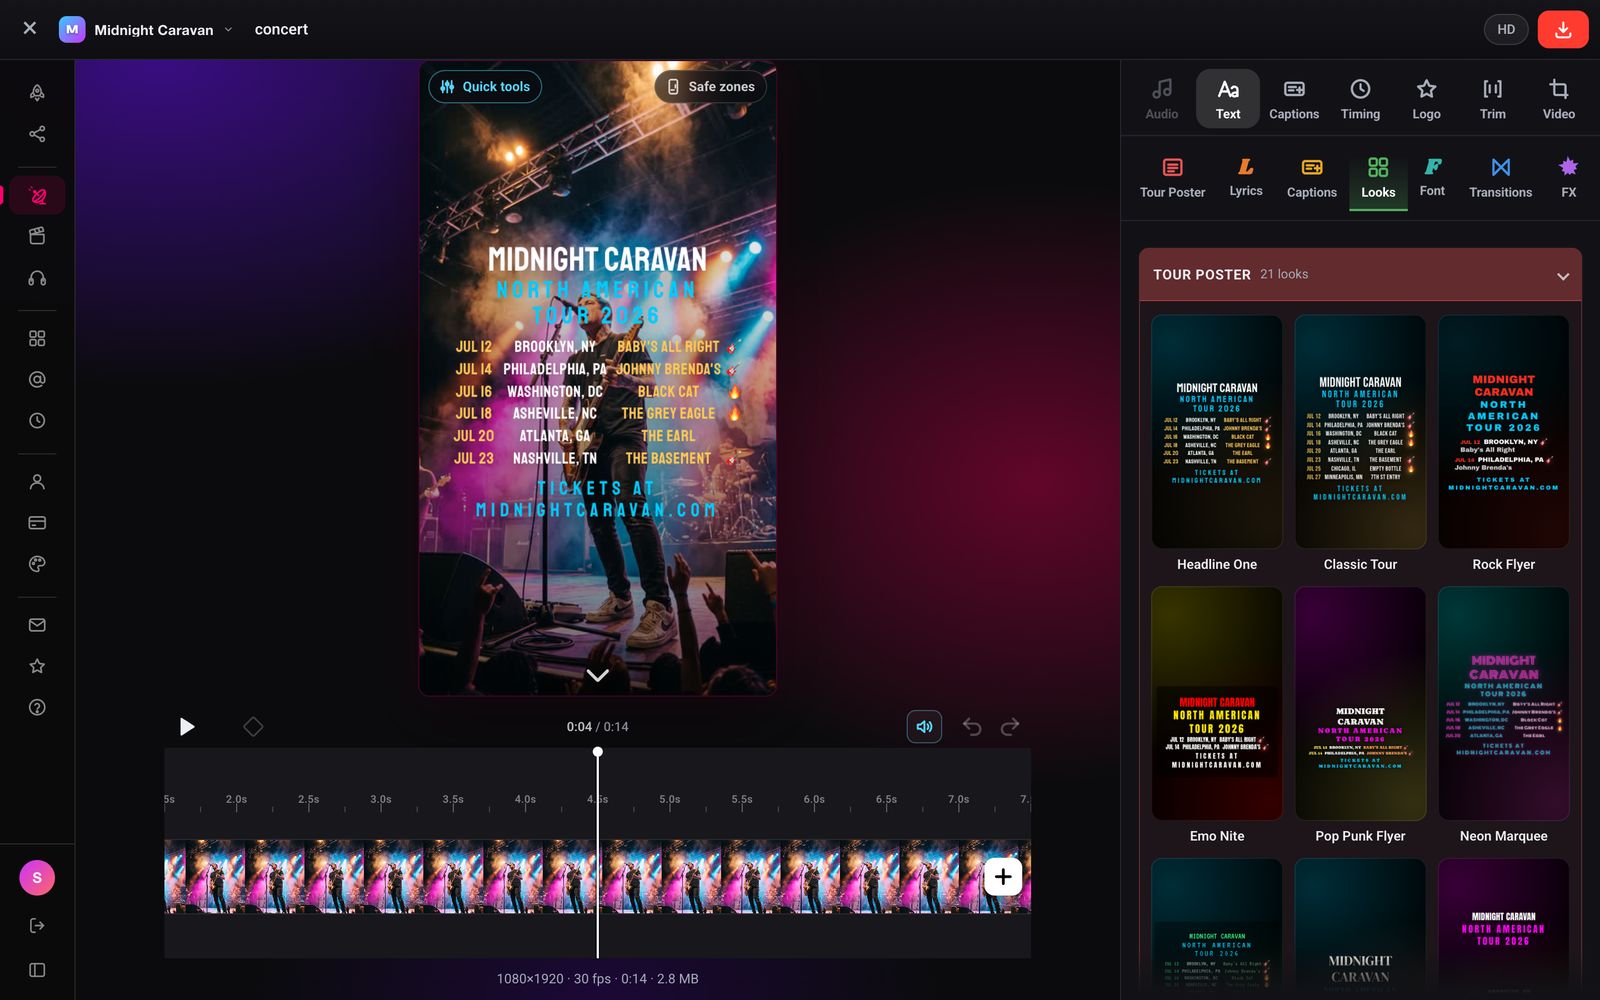Toggle the sidebar panel layout icon
The width and height of the screenshot is (1600, 1000).
coord(37,970)
